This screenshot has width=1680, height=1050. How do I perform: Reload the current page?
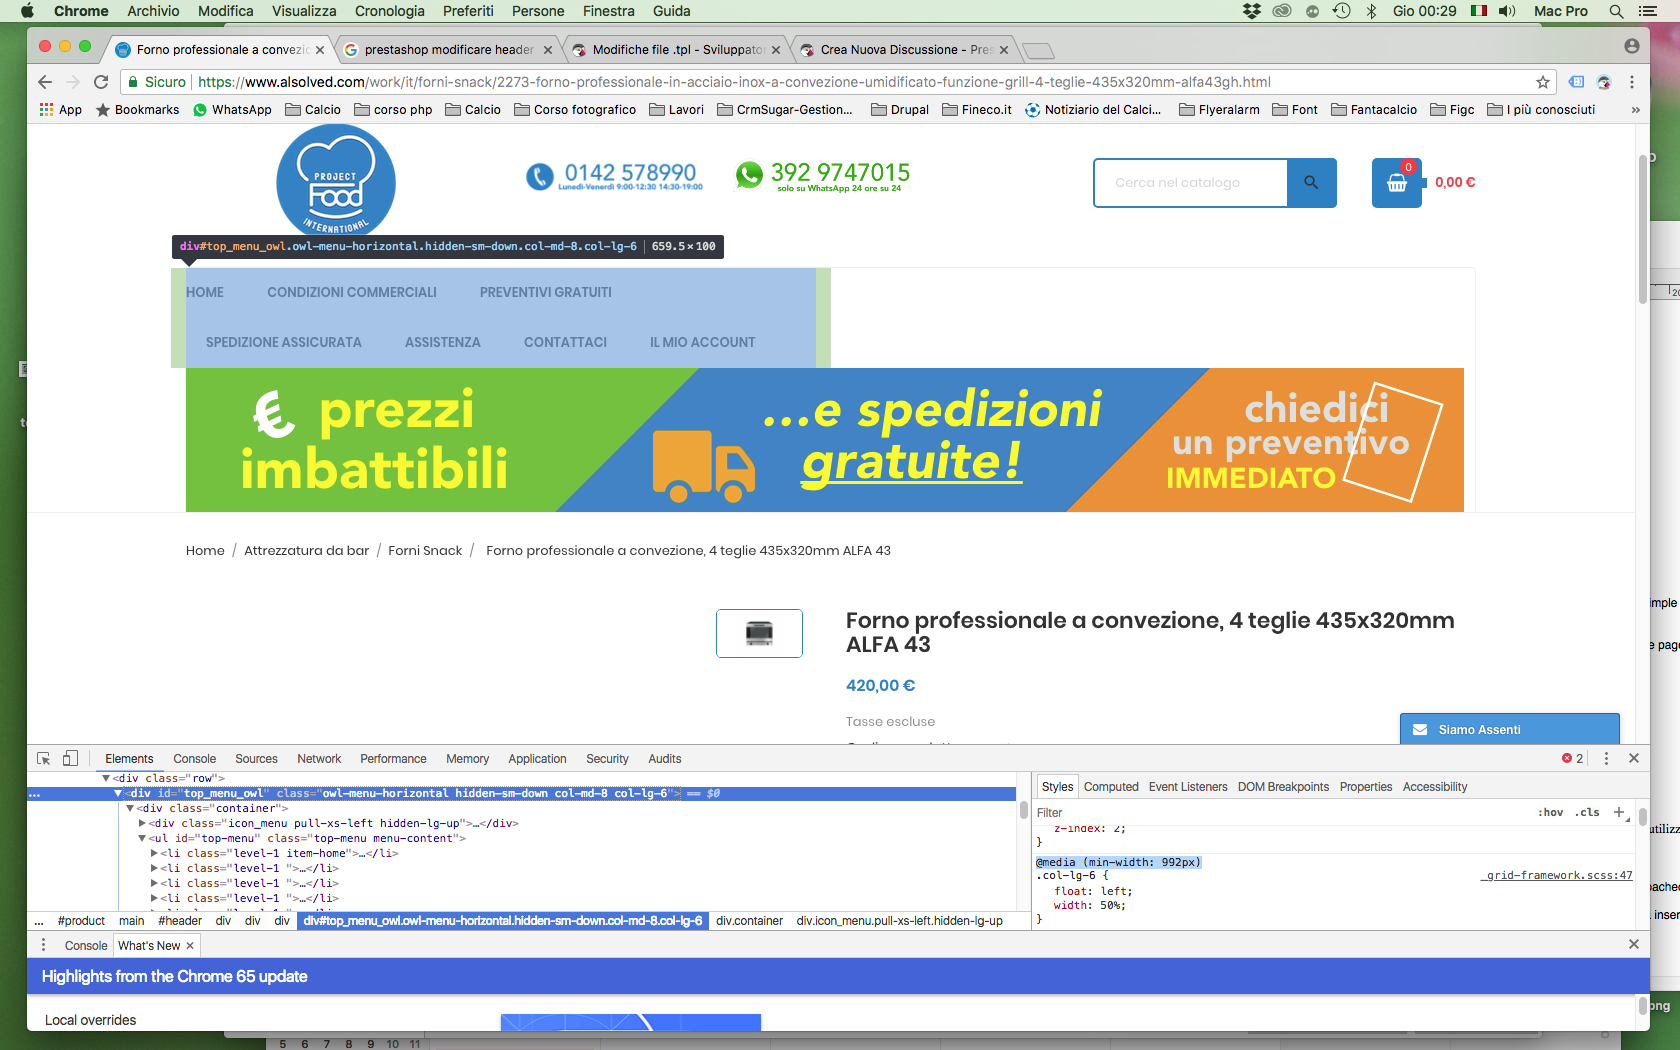[x=101, y=82]
